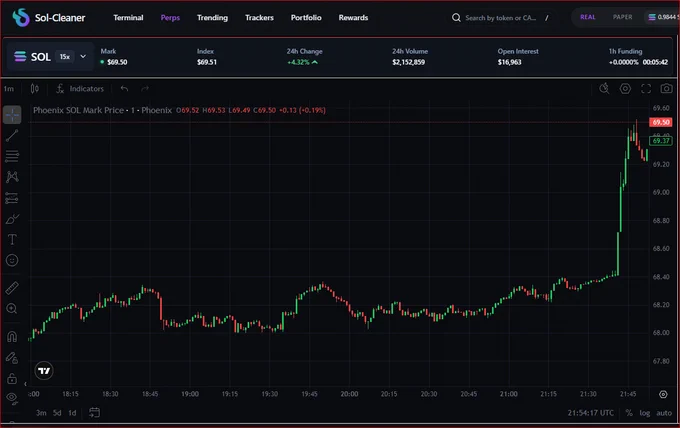Open the quick search chart icon
The height and width of the screenshot is (428, 680).
(604, 89)
